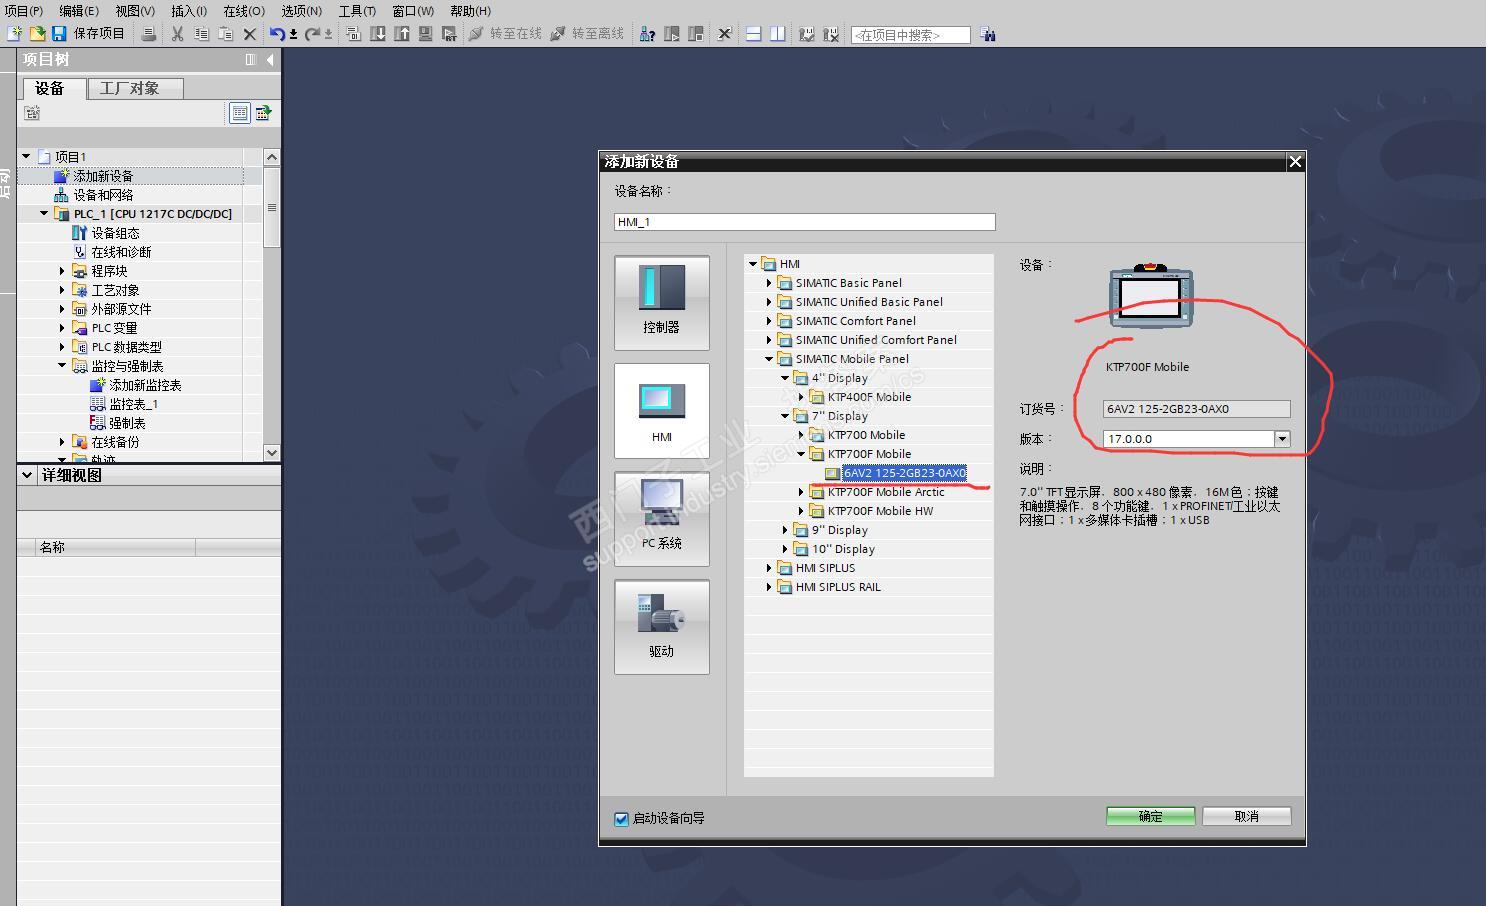
Task: Open the 帮助(H) menu
Action: [470, 11]
